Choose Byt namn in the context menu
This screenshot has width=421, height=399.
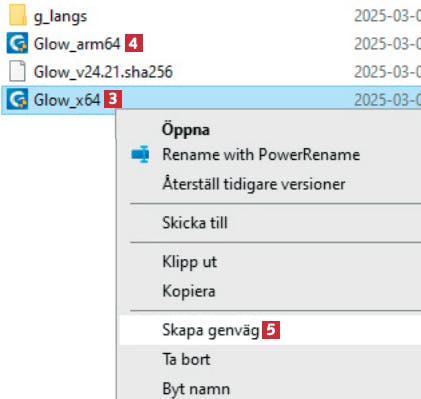pos(196,389)
